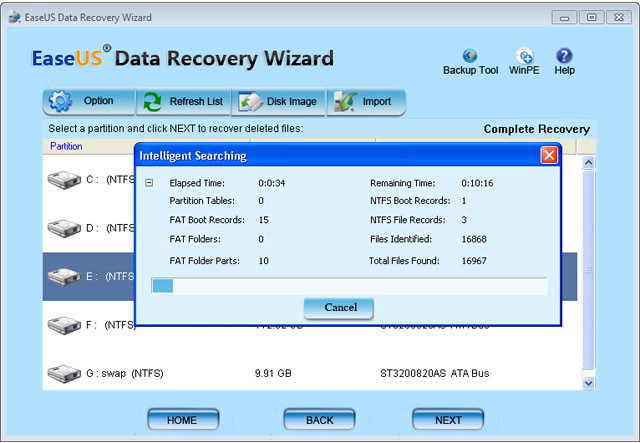This screenshot has width=640, height=443.
Task: Close the Intelligent Searching dialog
Action: pyautogui.click(x=549, y=156)
